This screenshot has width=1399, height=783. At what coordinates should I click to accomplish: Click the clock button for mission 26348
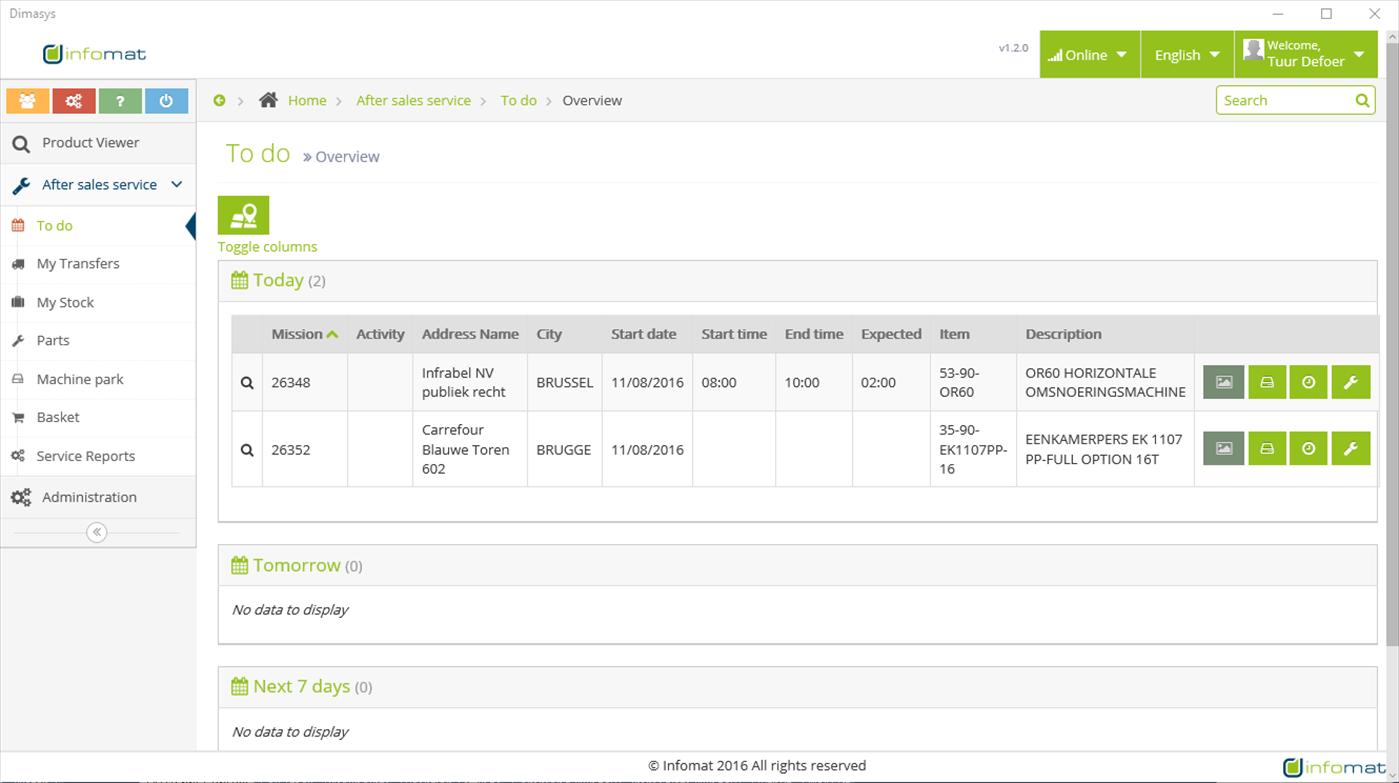pyautogui.click(x=1308, y=382)
